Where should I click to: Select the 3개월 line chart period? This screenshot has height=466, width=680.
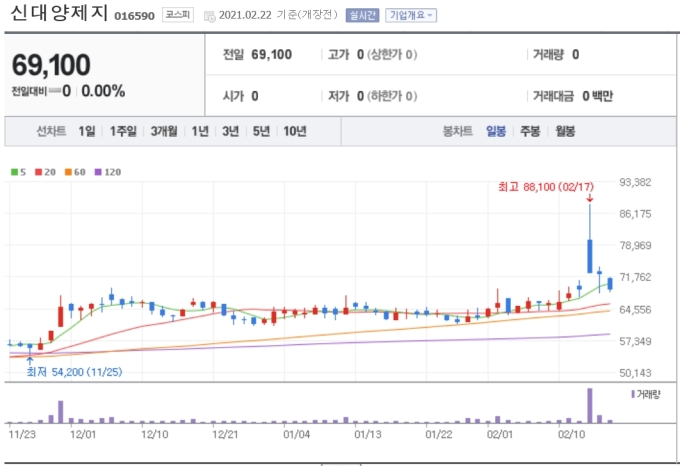pyautogui.click(x=164, y=131)
